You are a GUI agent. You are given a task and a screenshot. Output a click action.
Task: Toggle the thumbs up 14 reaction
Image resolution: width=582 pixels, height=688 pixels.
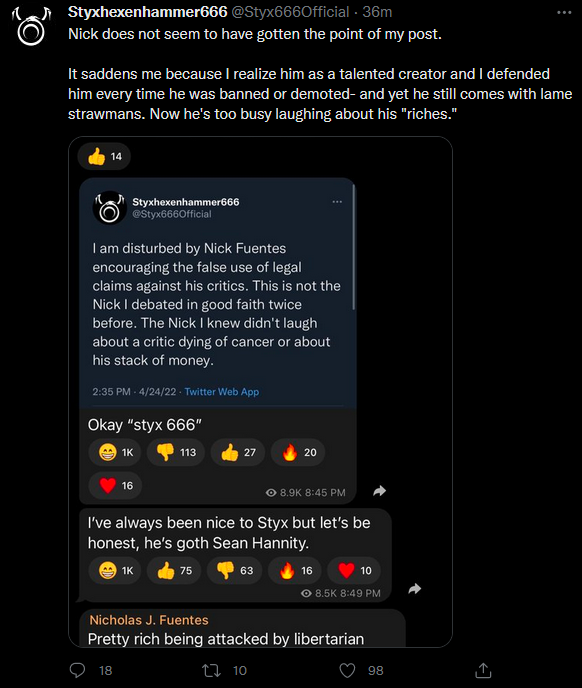(x=104, y=156)
